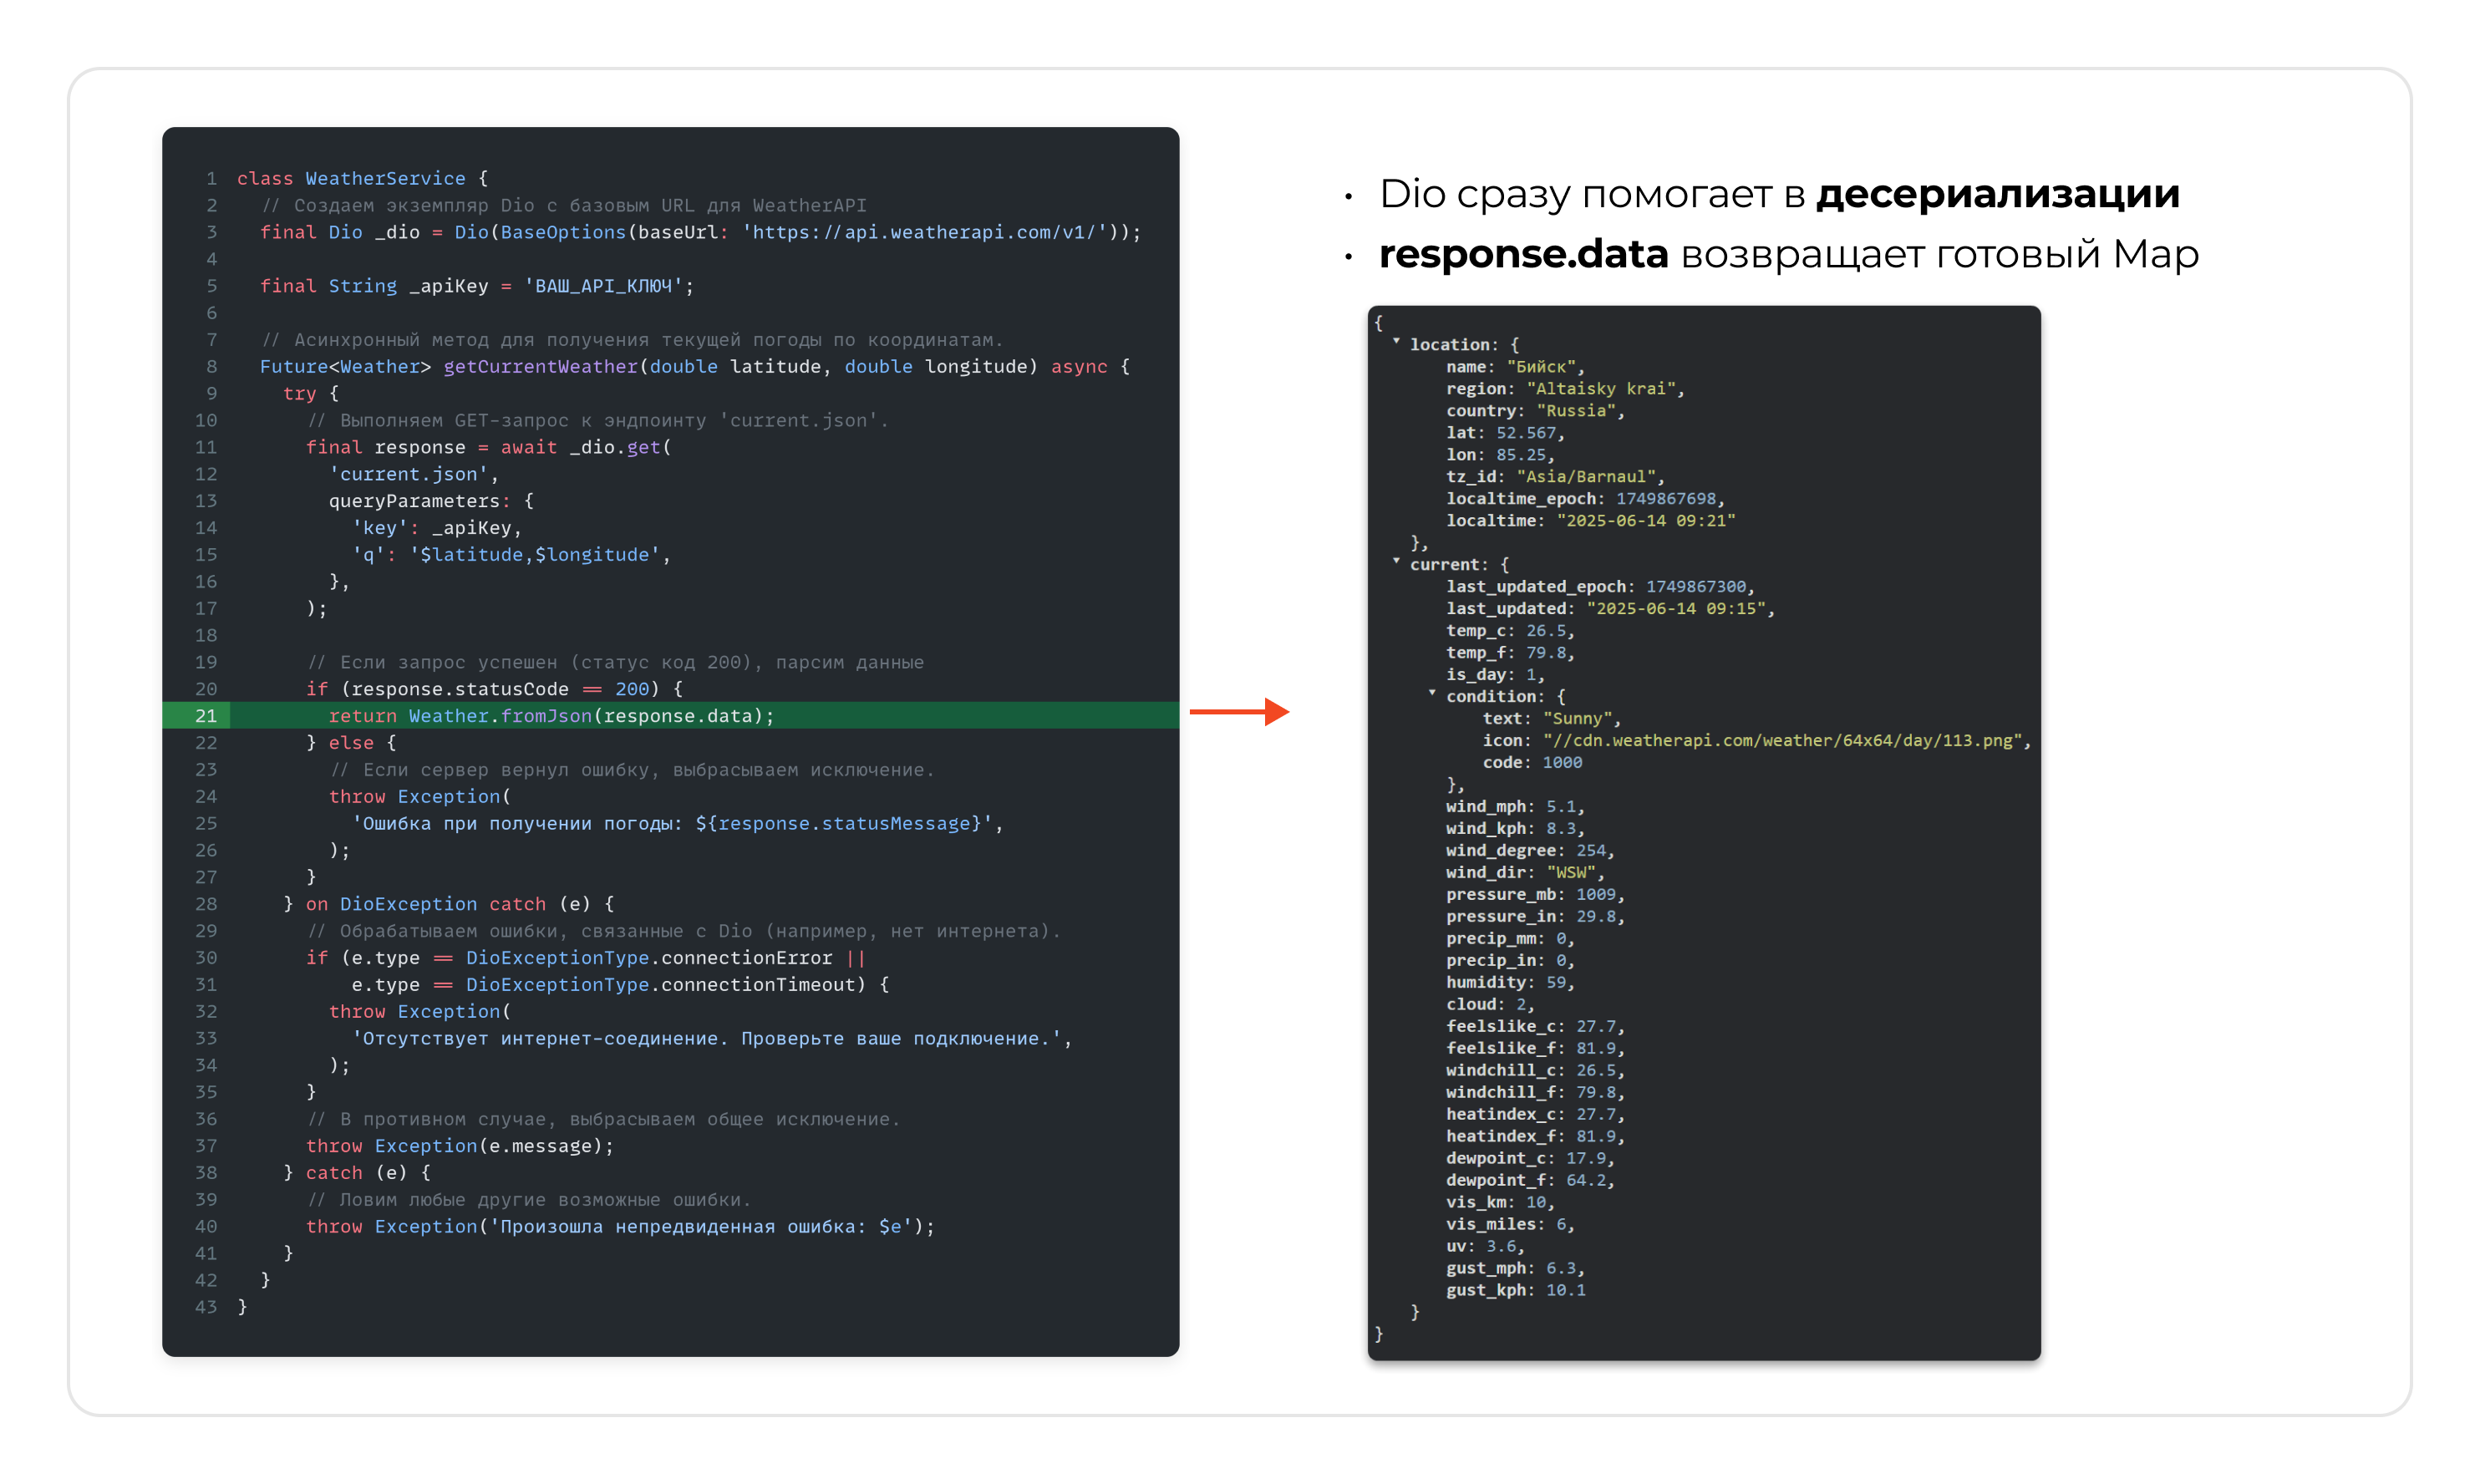This screenshot has height=1484, width=2480.
Task: Click line number 1 in gutter
Action: [211, 178]
